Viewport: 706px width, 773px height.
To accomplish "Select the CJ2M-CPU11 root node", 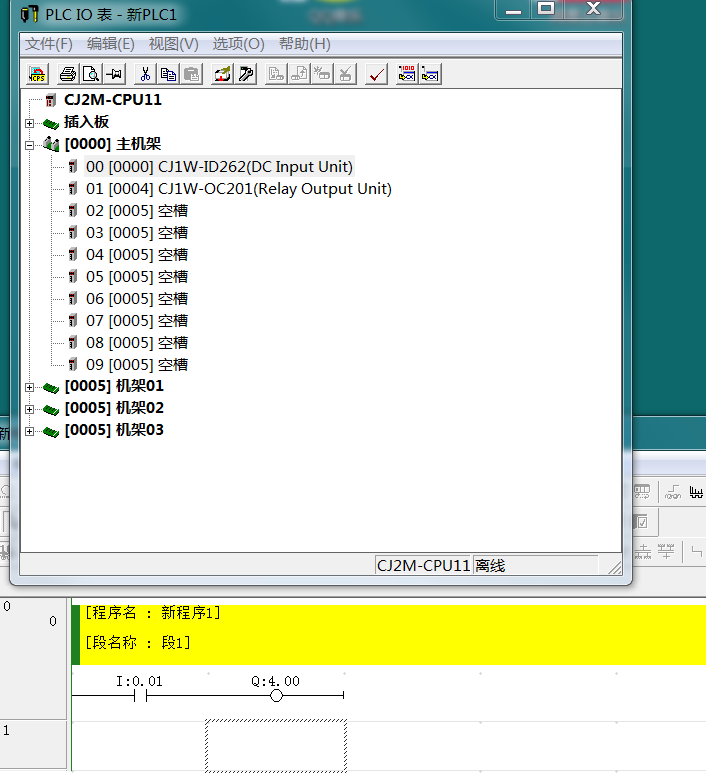I will point(112,100).
